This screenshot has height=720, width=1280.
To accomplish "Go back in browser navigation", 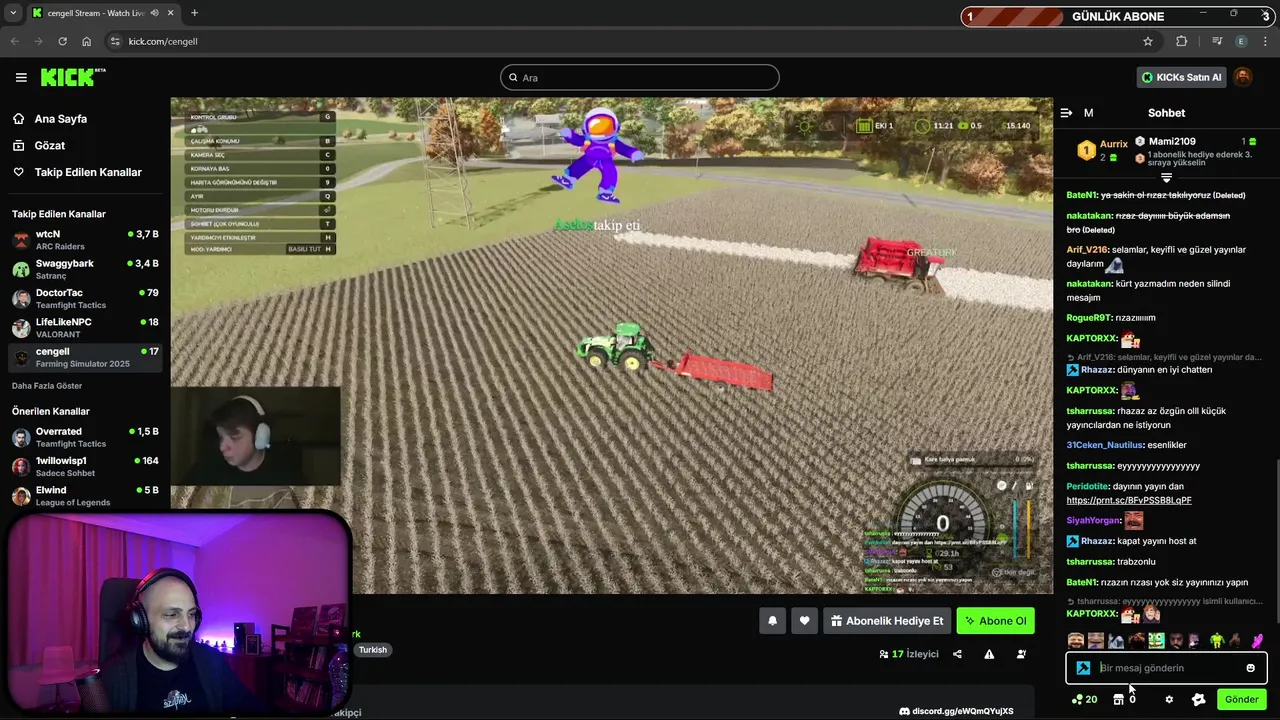I will pyautogui.click(x=14, y=41).
